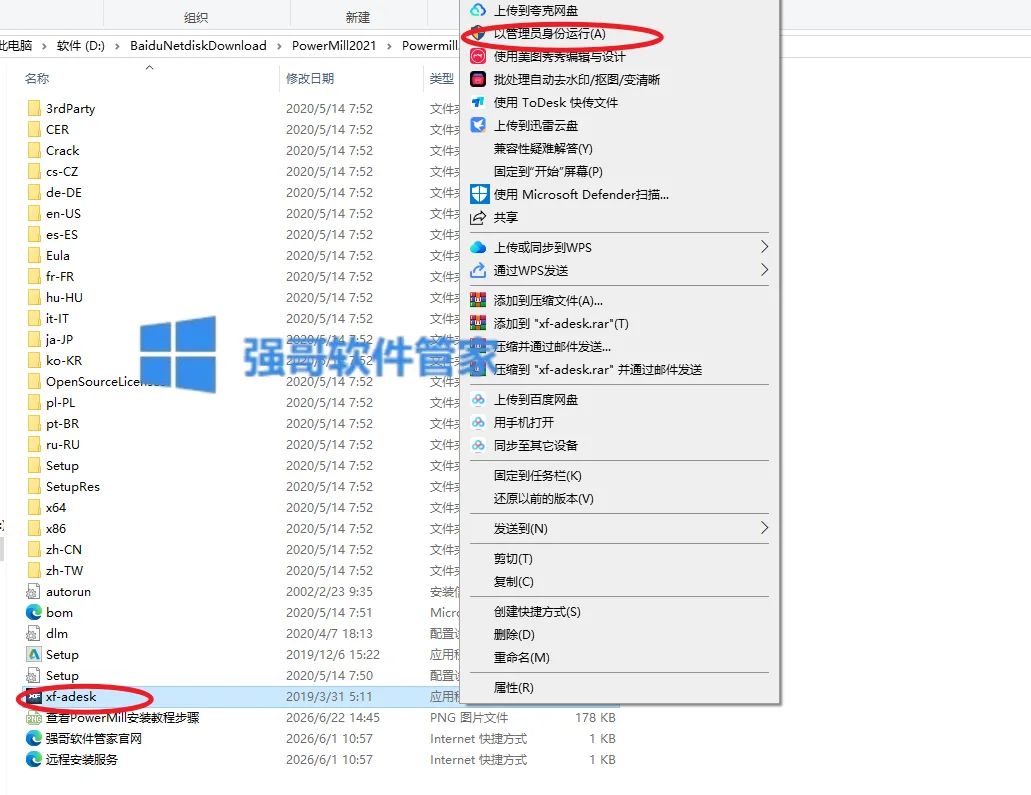The width and height of the screenshot is (1031, 795).
Task: Click the ToDesk file transfer icon
Action: tap(478, 103)
